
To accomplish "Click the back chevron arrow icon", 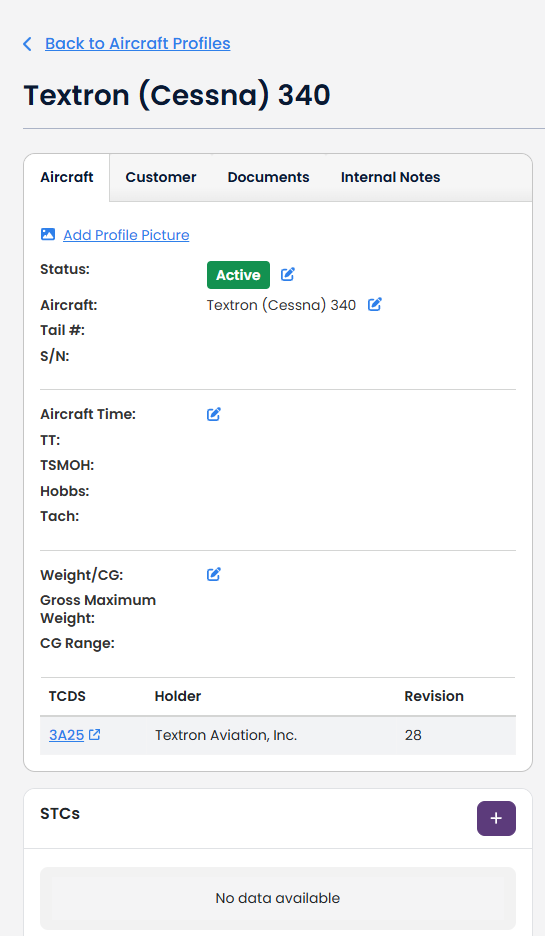I will (27, 44).
